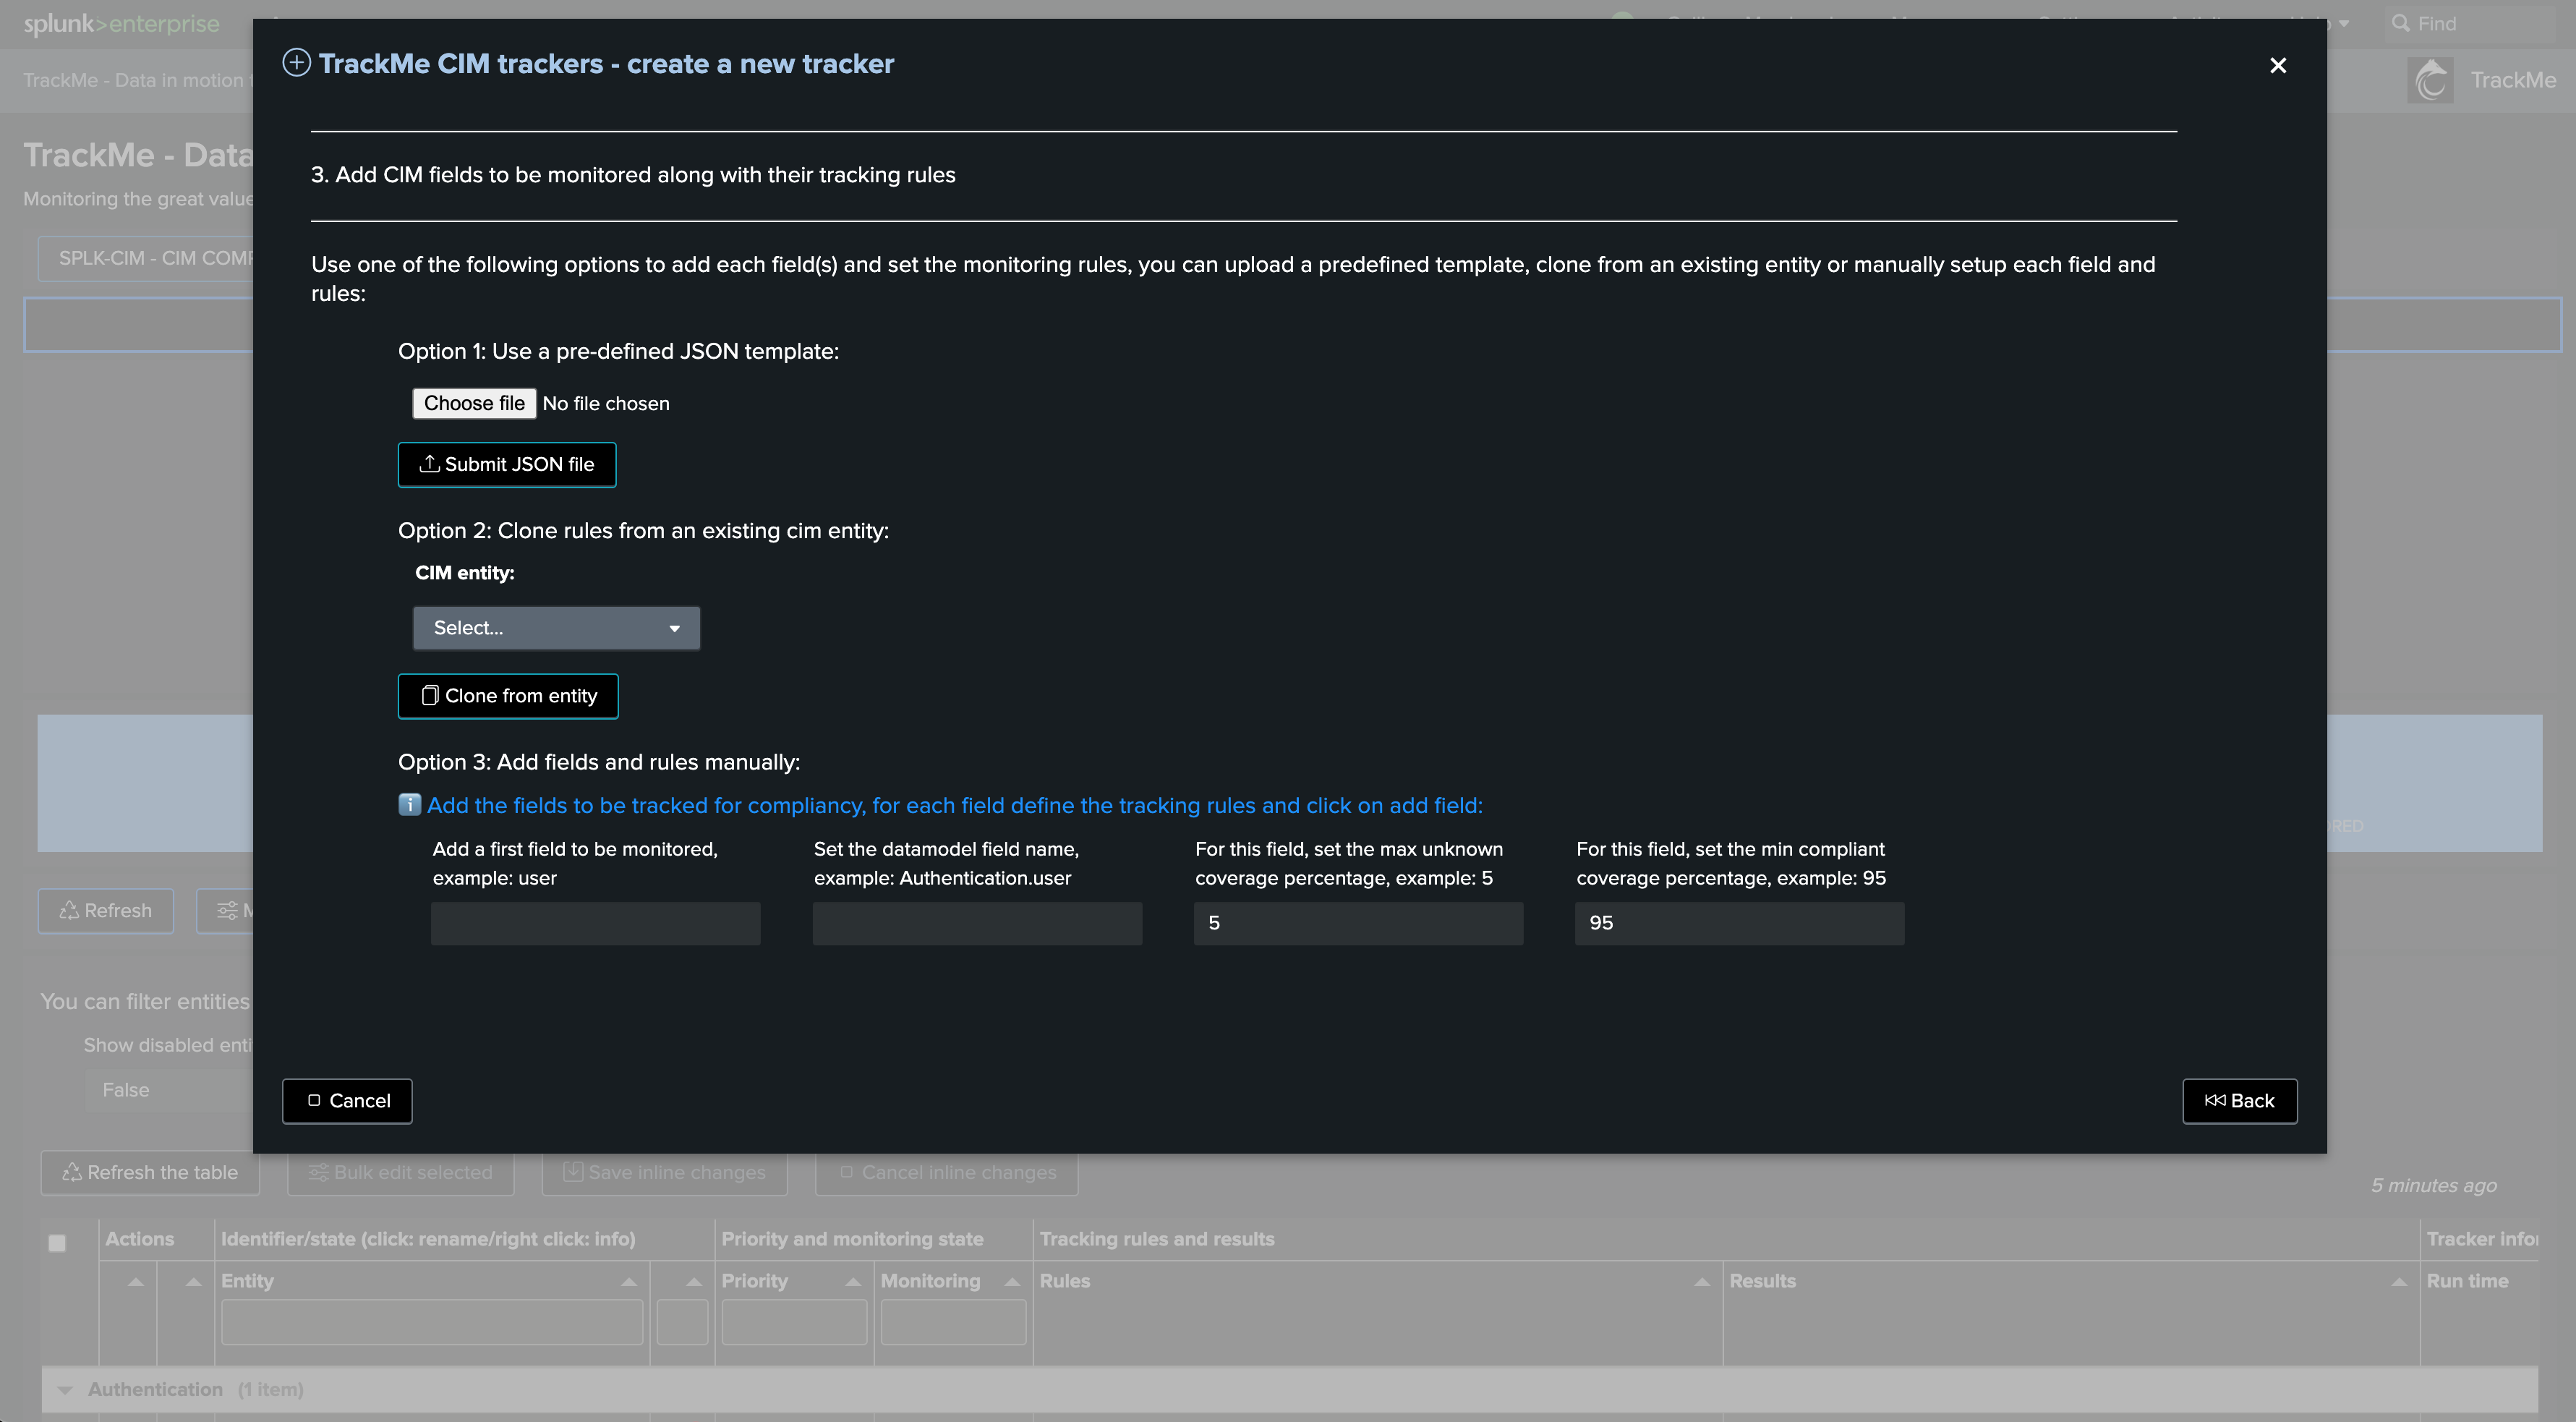Click the Bulk edit selected button
This screenshot has height=1422, width=2576.
401,1172
